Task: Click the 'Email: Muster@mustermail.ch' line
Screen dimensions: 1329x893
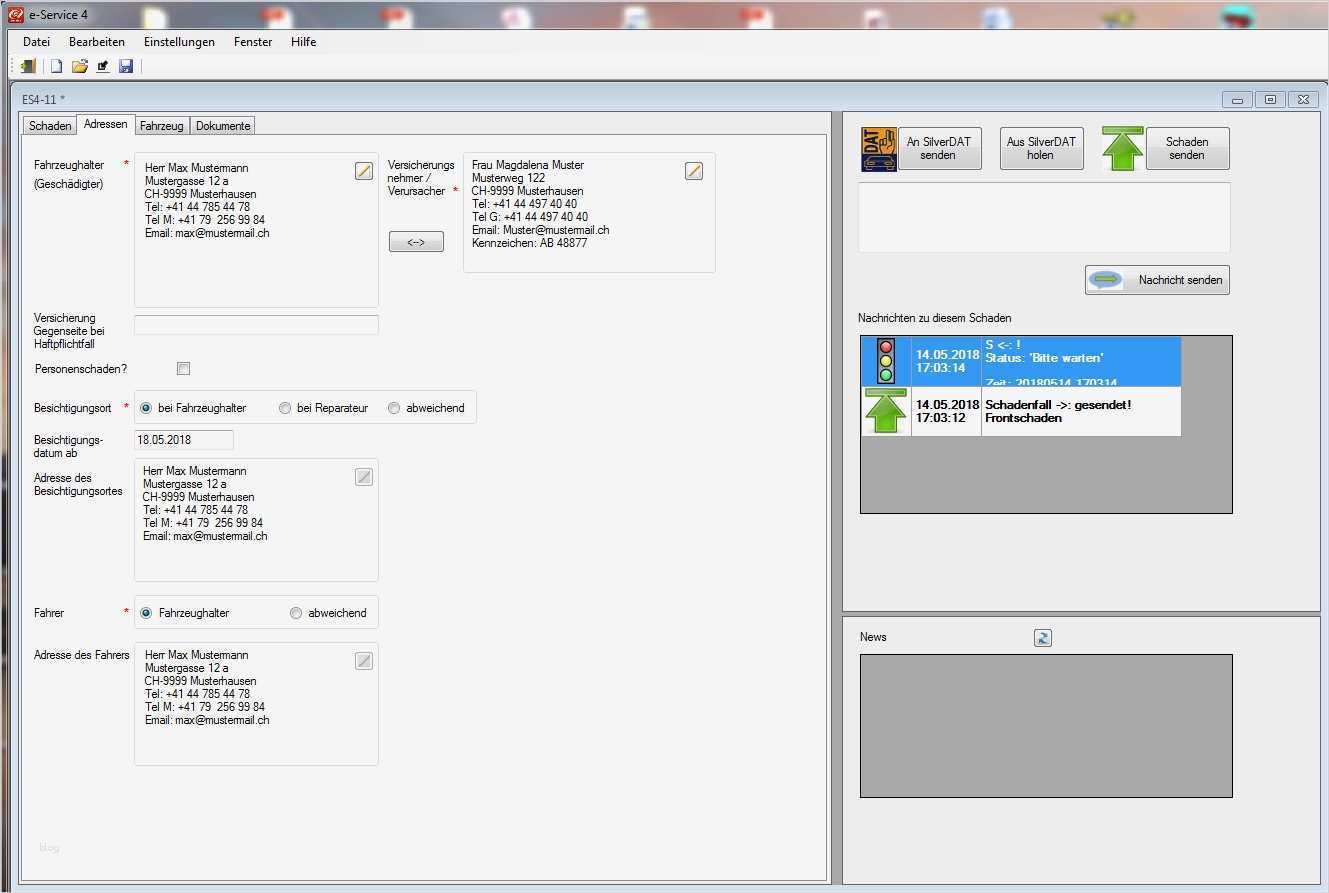Action: [x=541, y=230]
